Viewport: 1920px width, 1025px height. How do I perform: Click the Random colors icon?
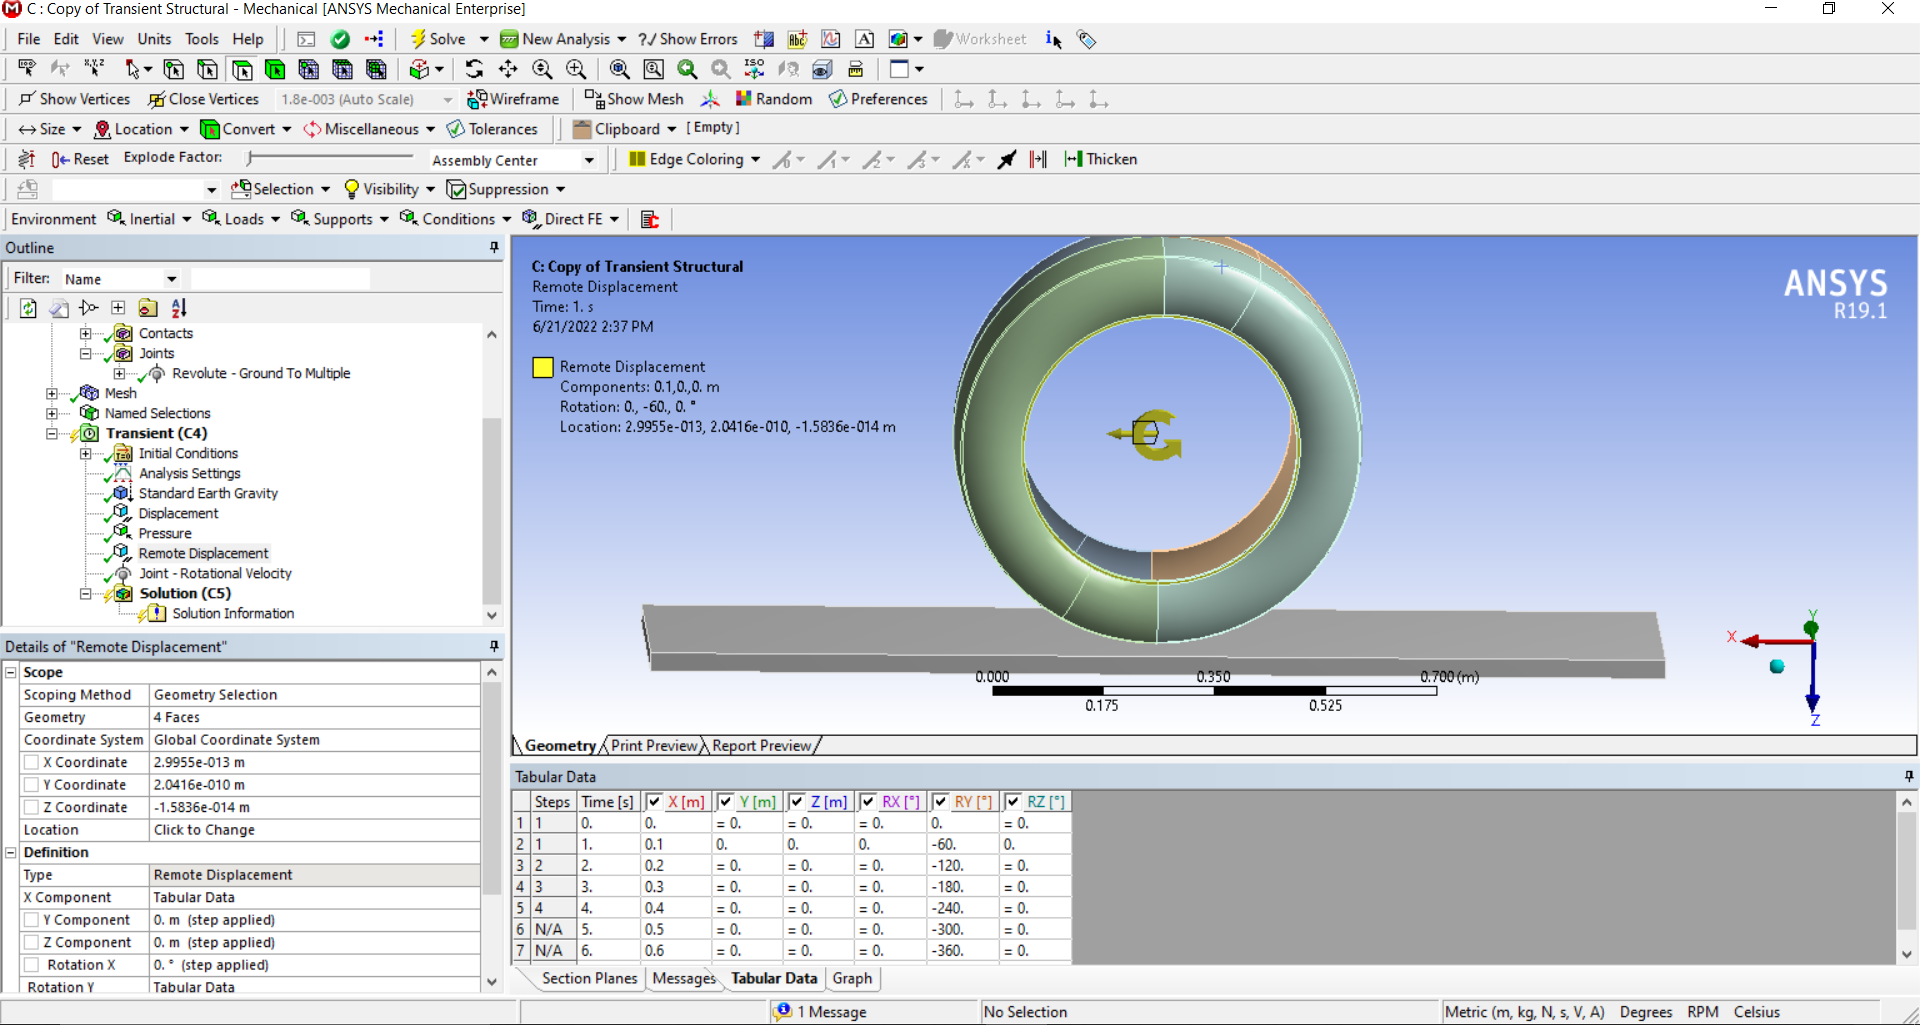point(743,99)
